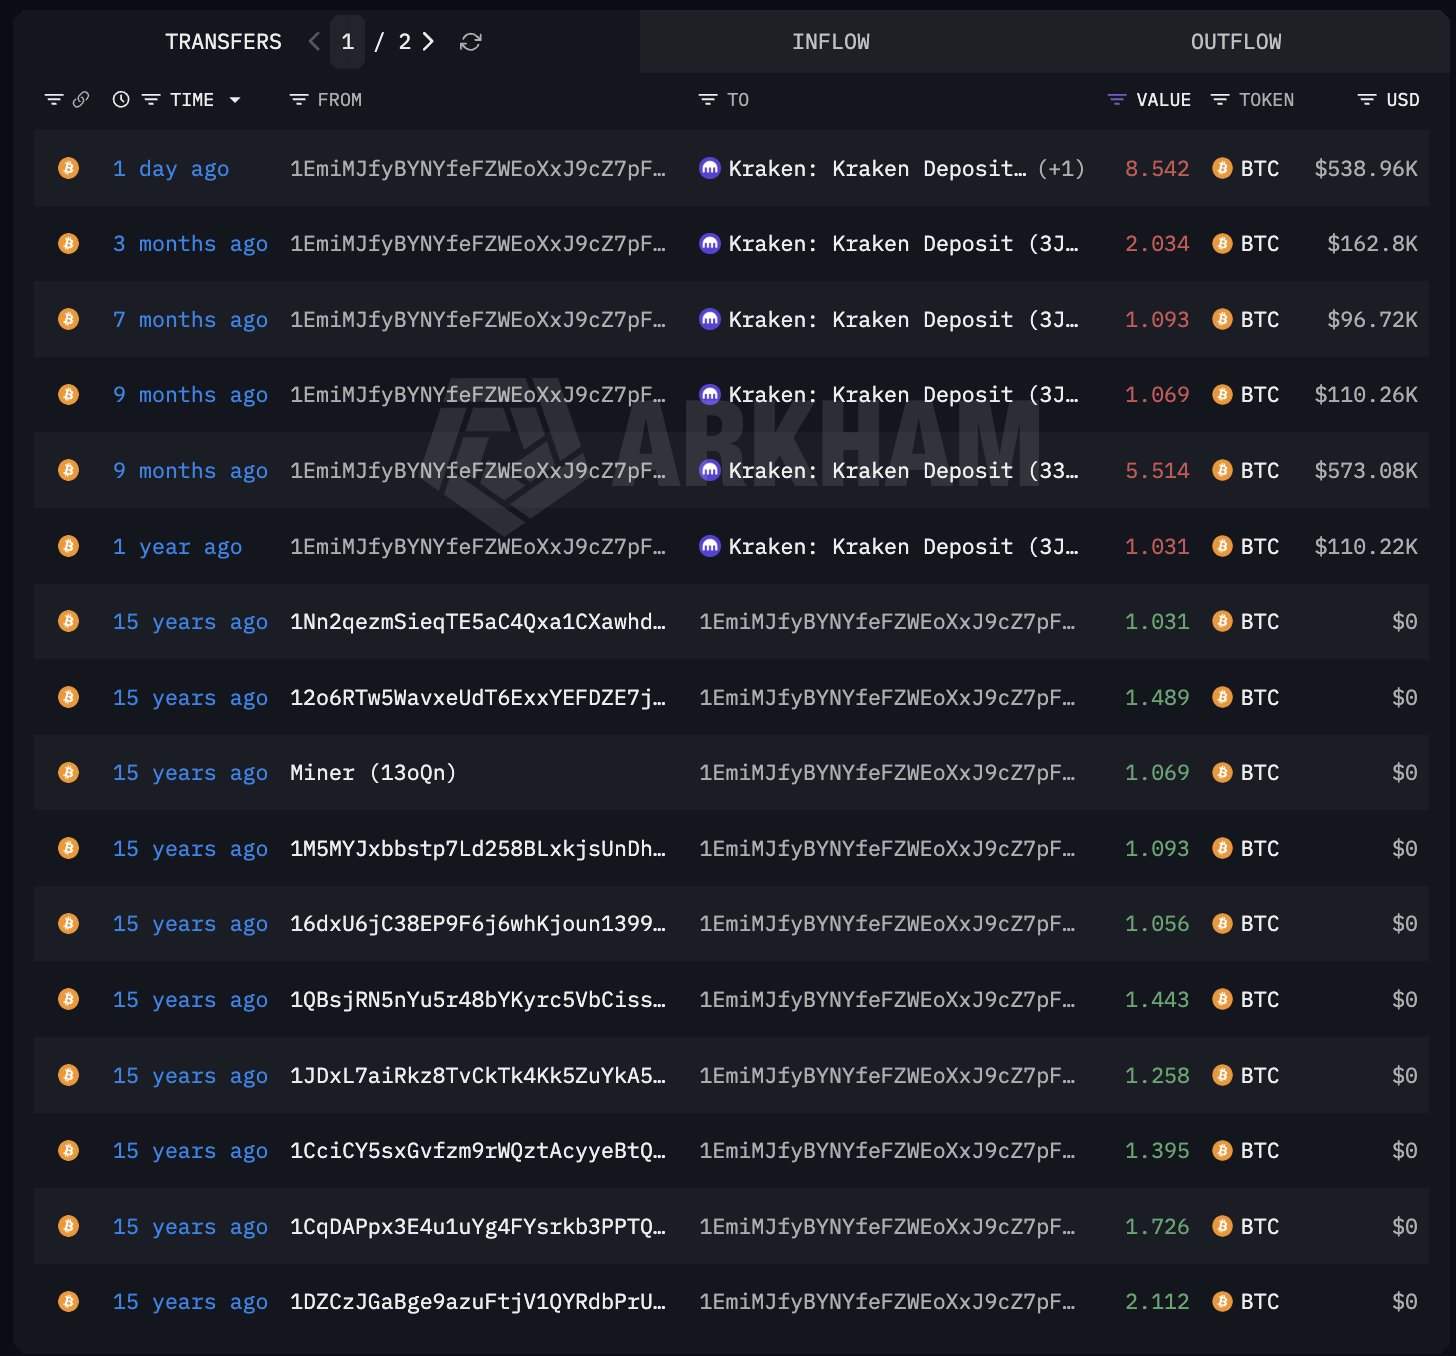Screen dimensions: 1456x1356
Task: Open the '7 months ago' transaction link
Action: [x=190, y=320]
